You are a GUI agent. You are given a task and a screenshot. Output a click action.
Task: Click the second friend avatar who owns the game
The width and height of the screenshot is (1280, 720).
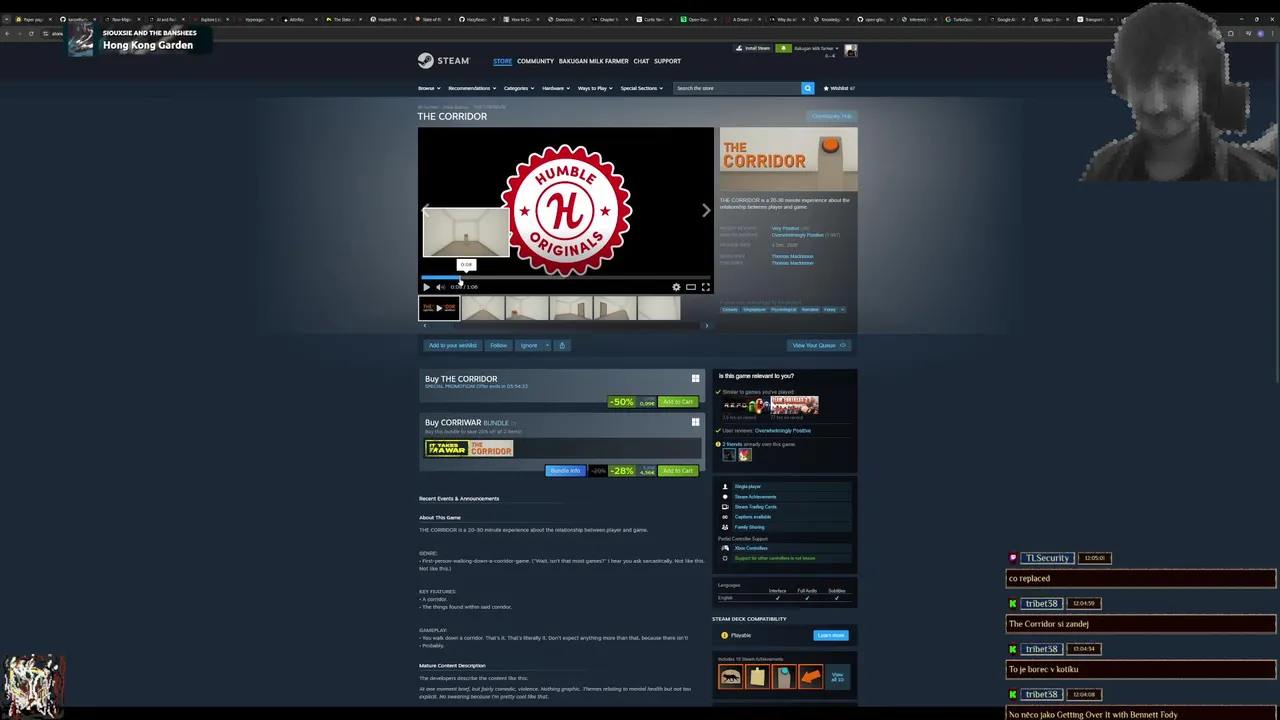tap(744, 455)
